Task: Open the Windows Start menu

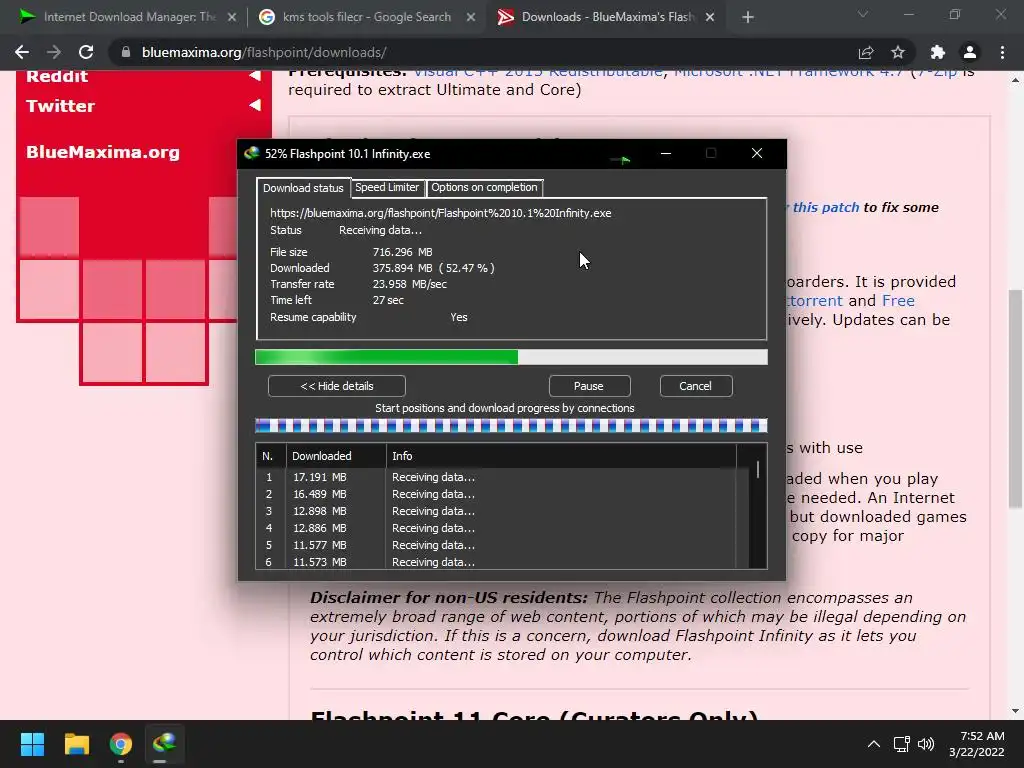Action: coord(32,744)
